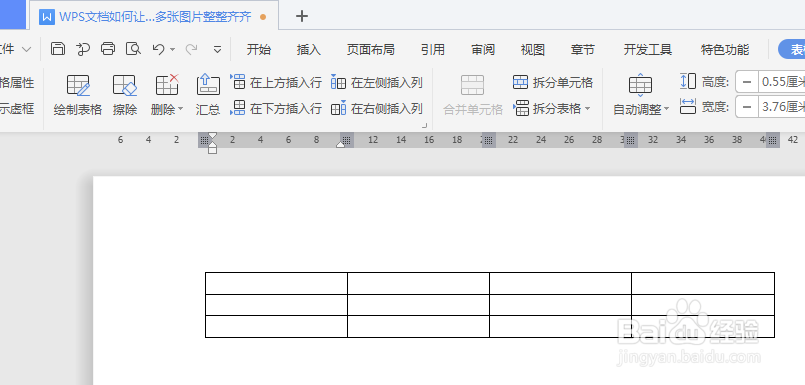The height and width of the screenshot is (385, 805).
Task: Decrease the 宽度 value with minus button
Action: tap(747, 107)
